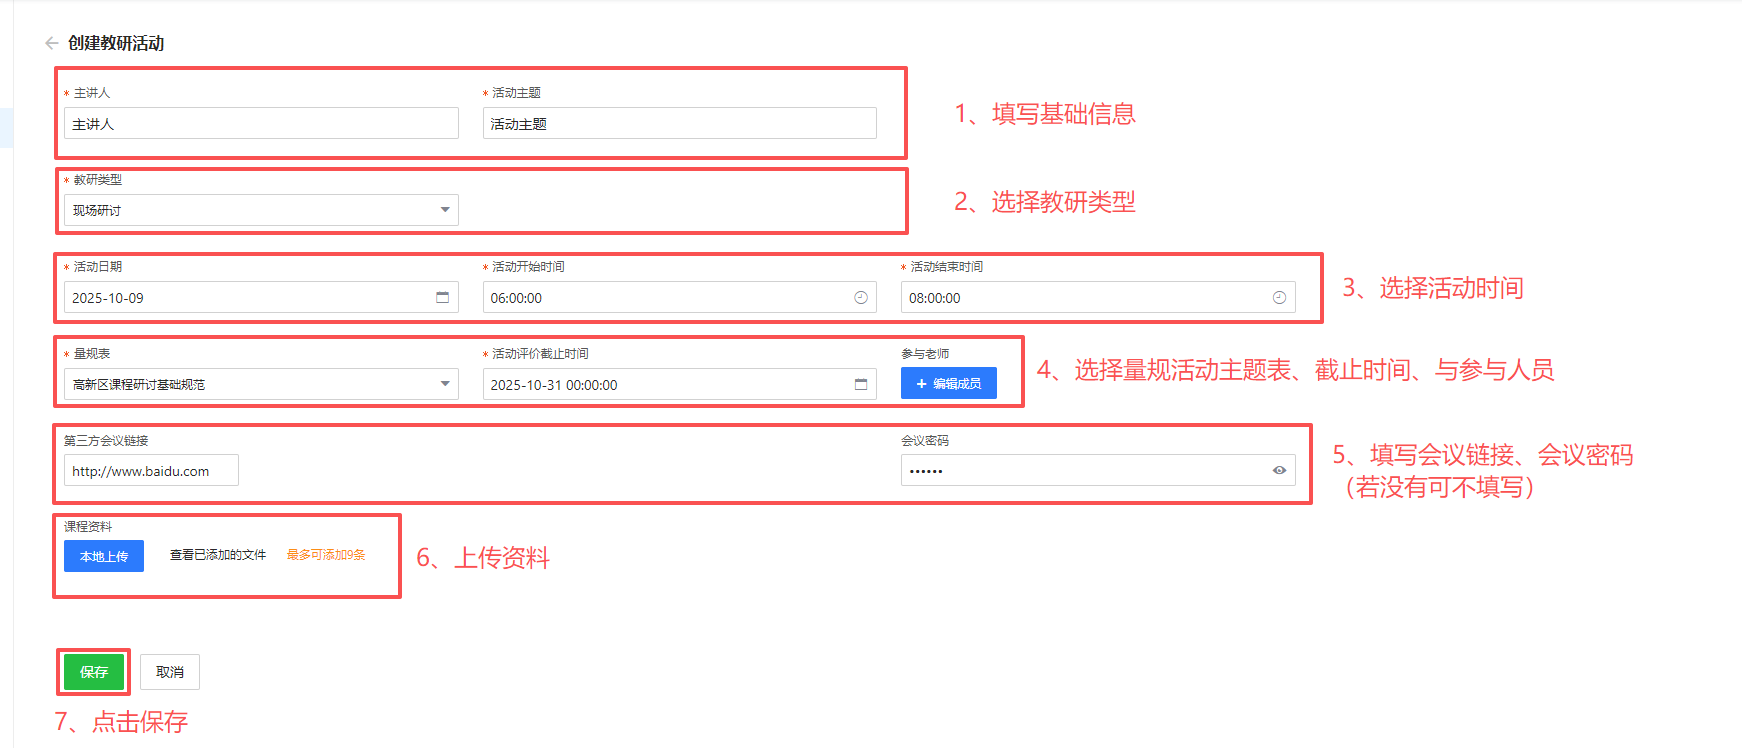Image resolution: width=1742 pixels, height=748 pixels.
Task: Click the 第三方会议链接 URL field
Action: pos(151,471)
